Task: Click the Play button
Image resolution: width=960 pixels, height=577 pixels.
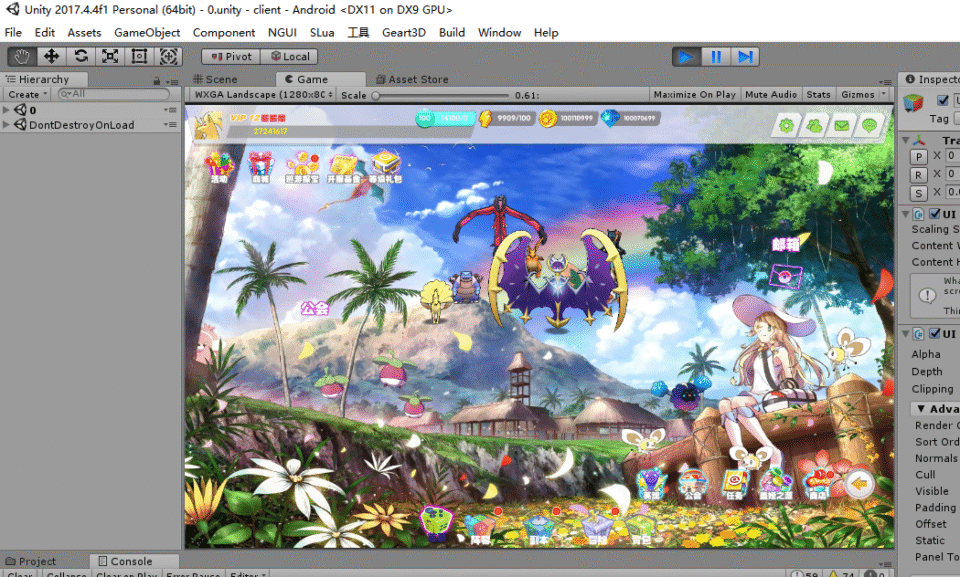Action: pos(686,57)
